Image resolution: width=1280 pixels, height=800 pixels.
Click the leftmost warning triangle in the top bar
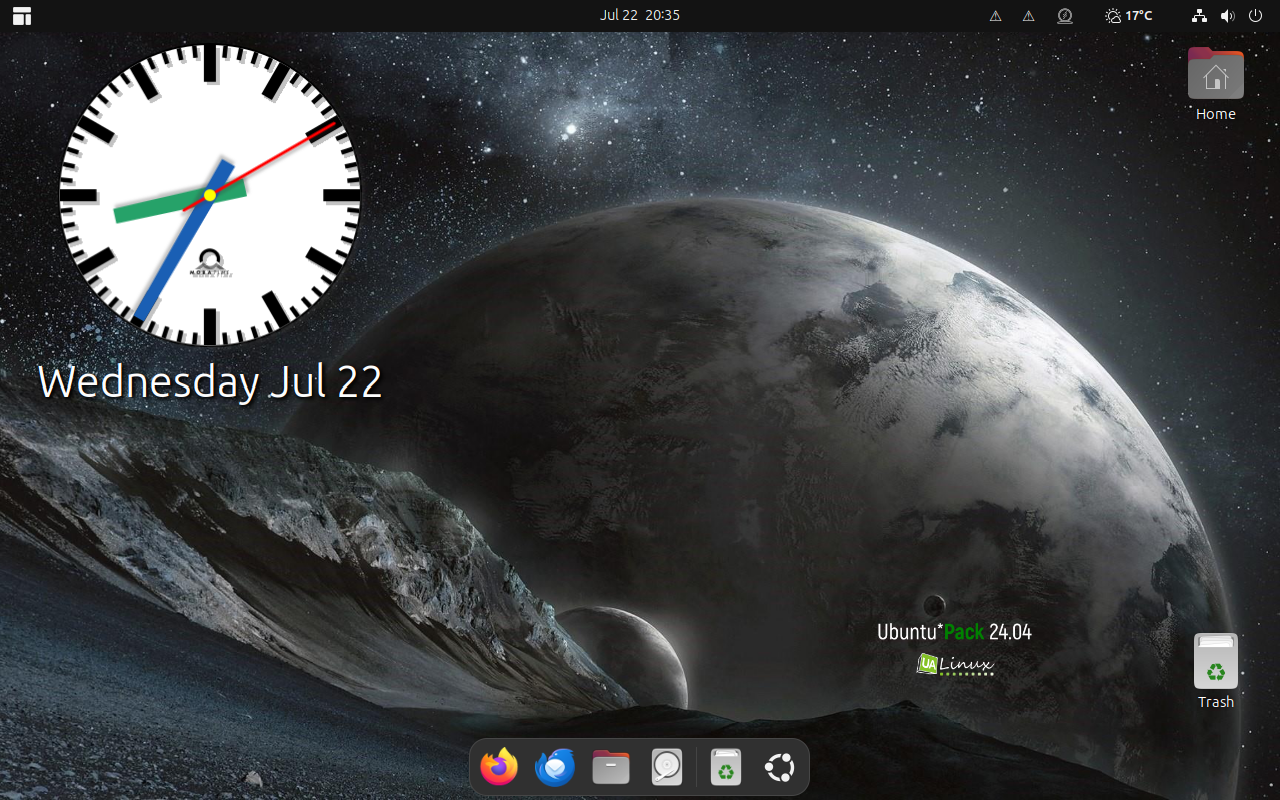click(995, 15)
